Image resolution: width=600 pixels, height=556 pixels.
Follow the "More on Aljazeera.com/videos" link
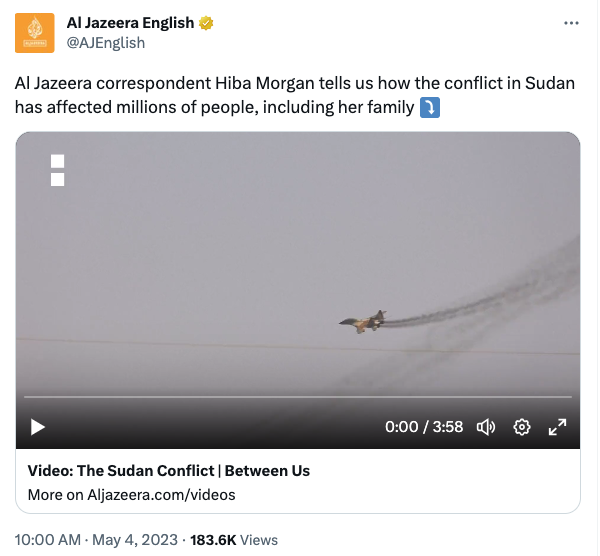pos(131,494)
